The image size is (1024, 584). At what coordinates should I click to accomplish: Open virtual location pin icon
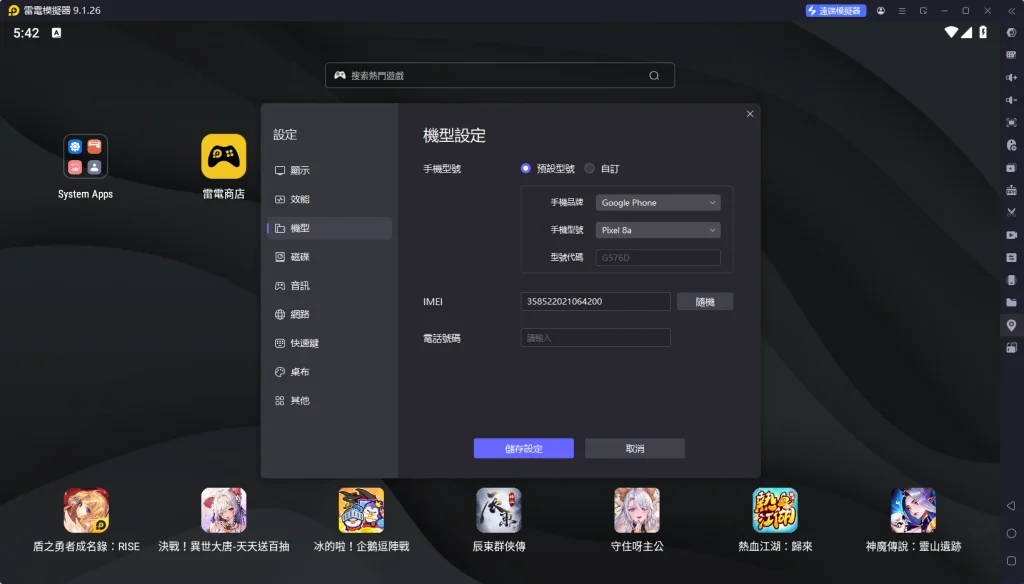pyautogui.click(x=1012, y=325)
